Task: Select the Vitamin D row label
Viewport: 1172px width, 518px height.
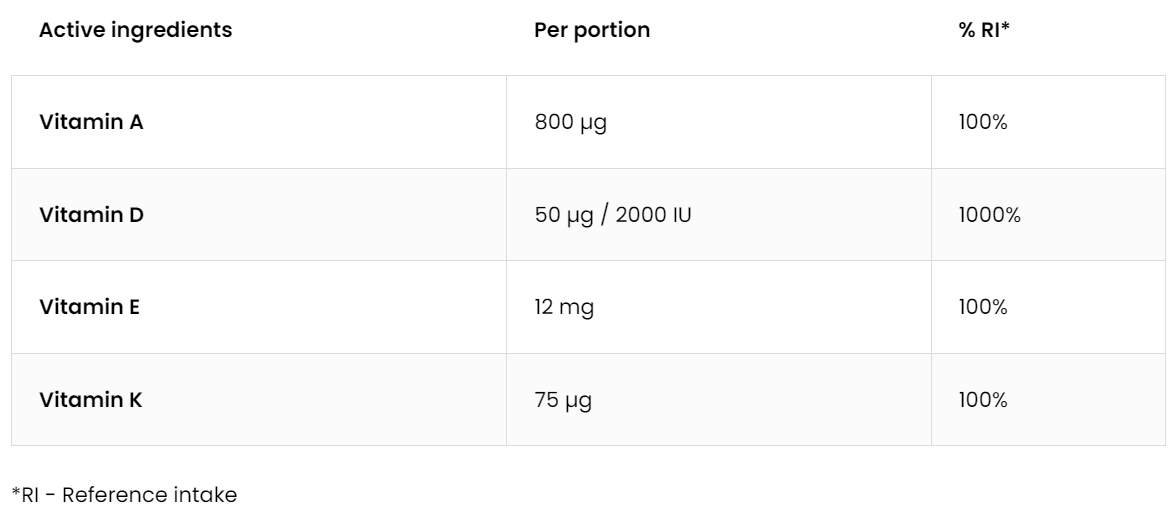Action: point(92,214)
